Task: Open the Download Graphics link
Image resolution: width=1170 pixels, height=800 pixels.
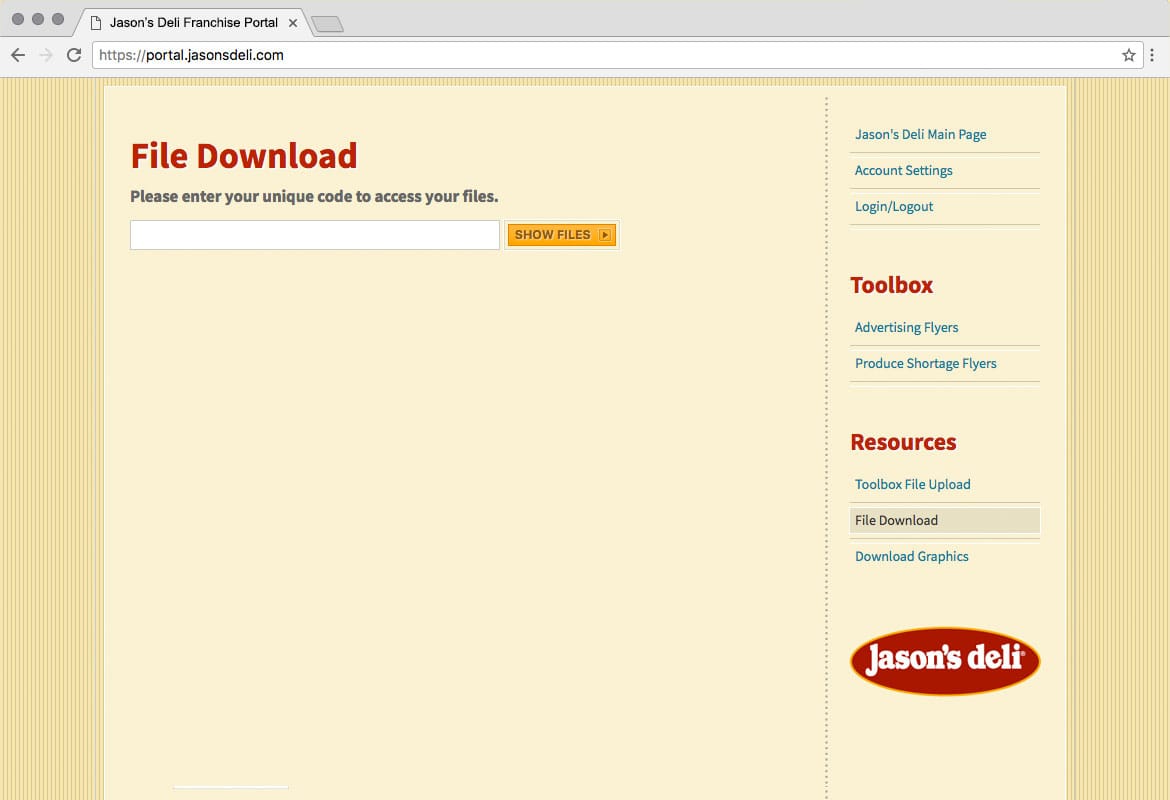Action: click(x=911, y=556)
